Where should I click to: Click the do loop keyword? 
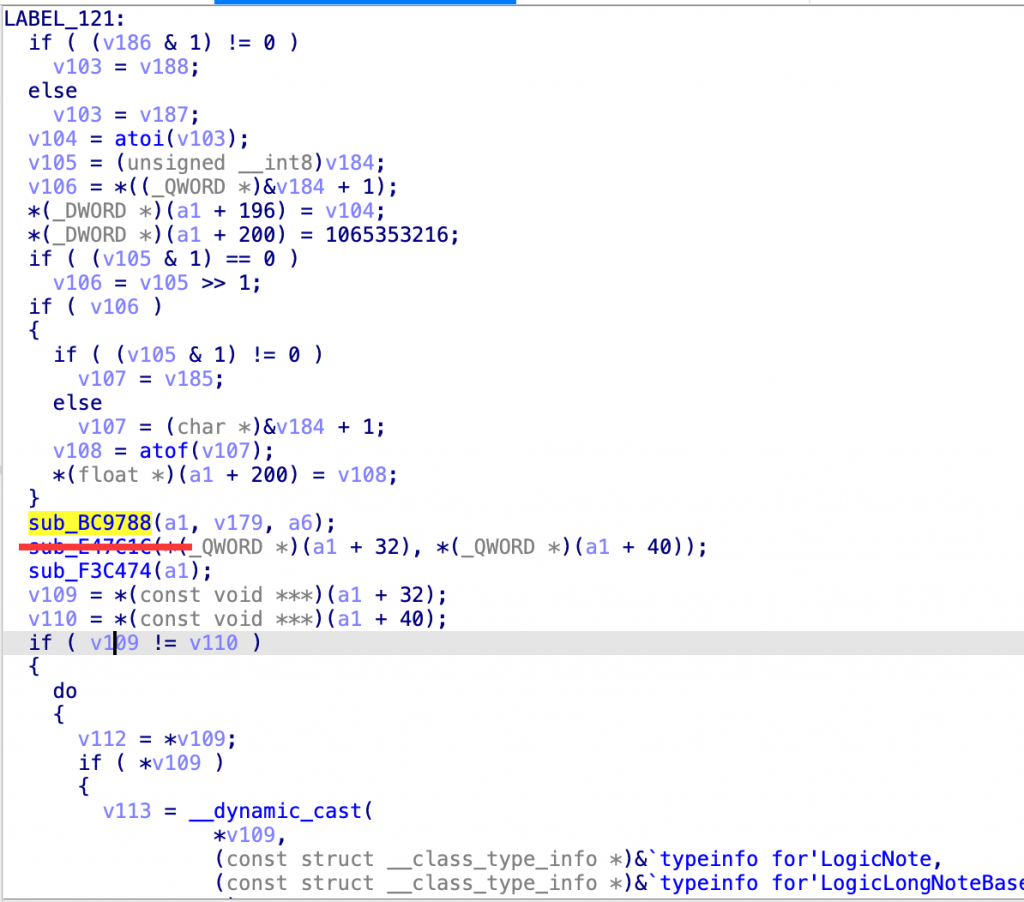point(65,691)
